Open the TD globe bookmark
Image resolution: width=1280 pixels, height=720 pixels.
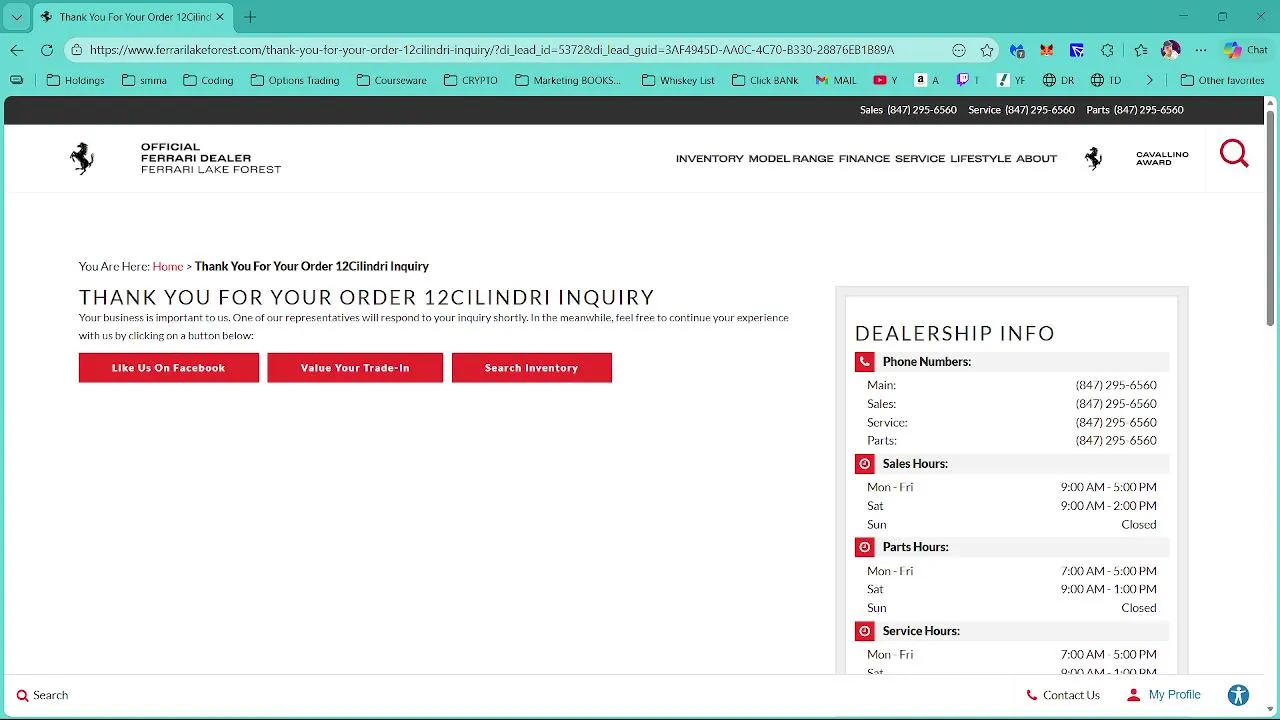(x=1106, y=80)
